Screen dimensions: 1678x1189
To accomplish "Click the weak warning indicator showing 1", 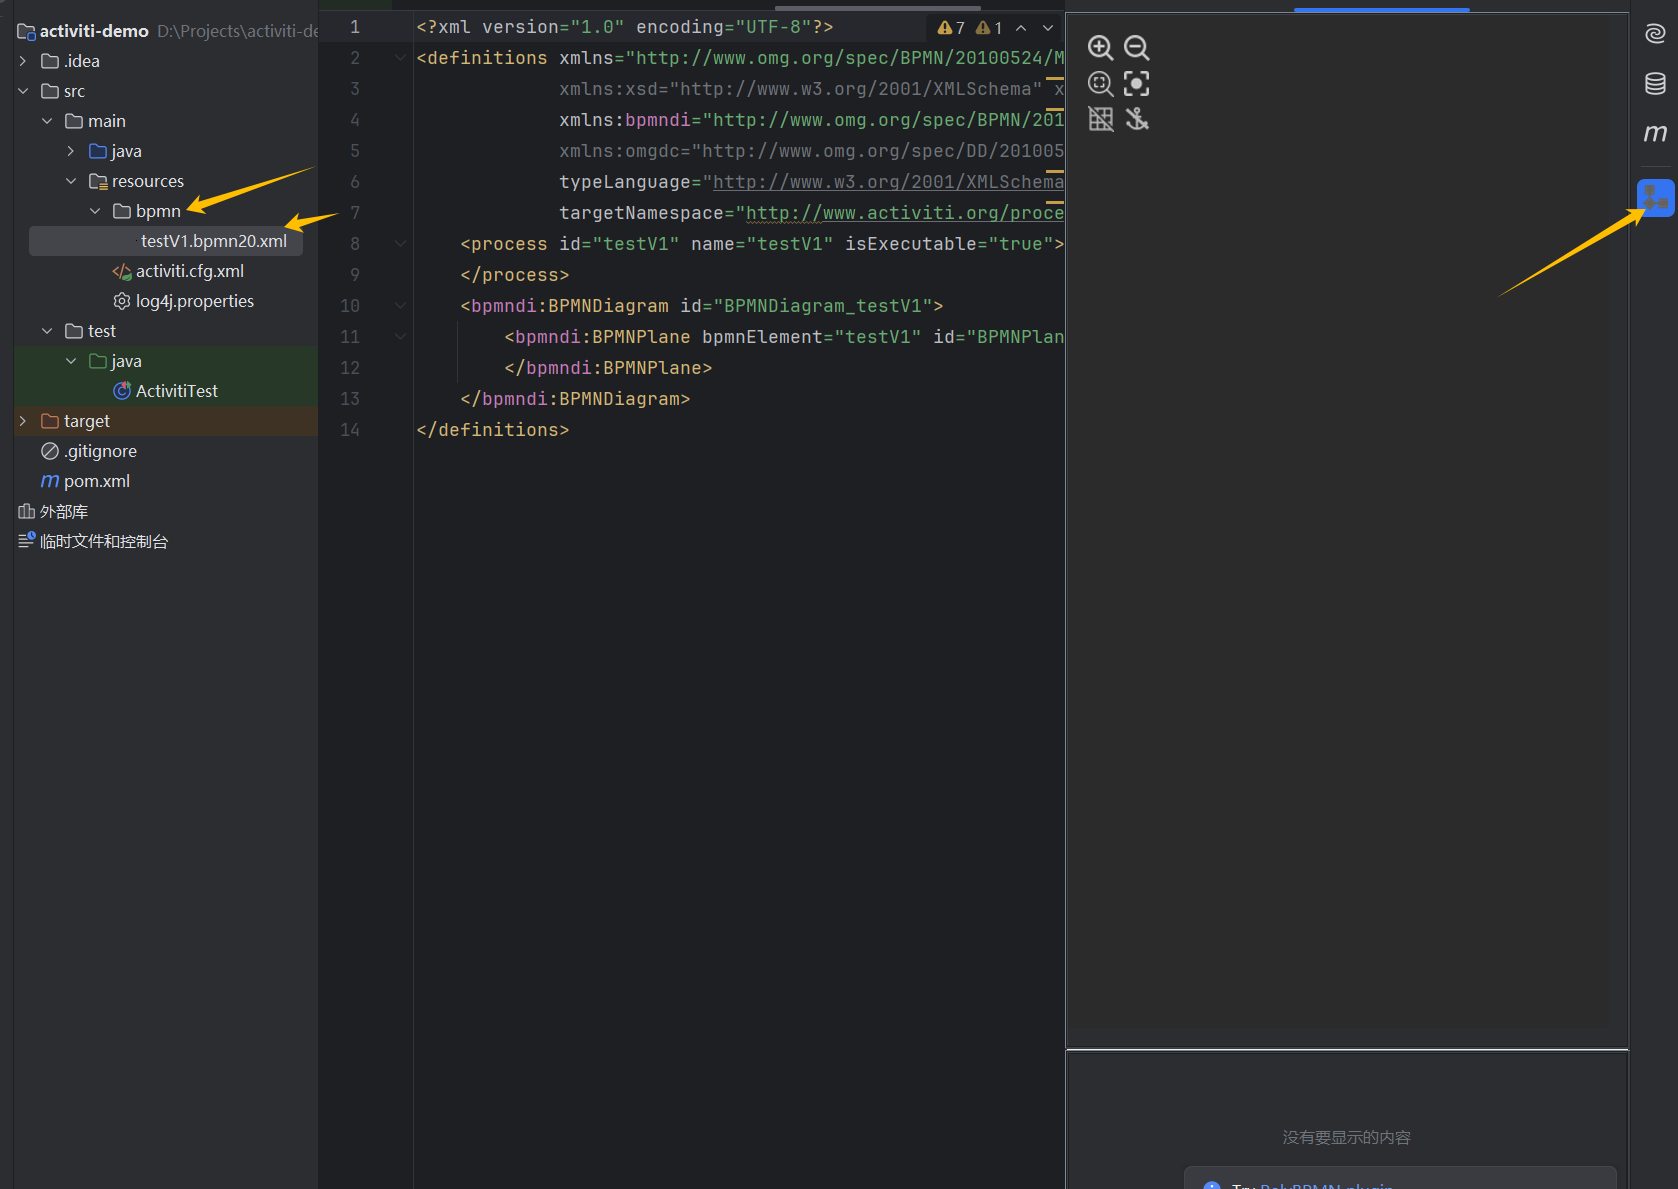I will click(989, 28).
